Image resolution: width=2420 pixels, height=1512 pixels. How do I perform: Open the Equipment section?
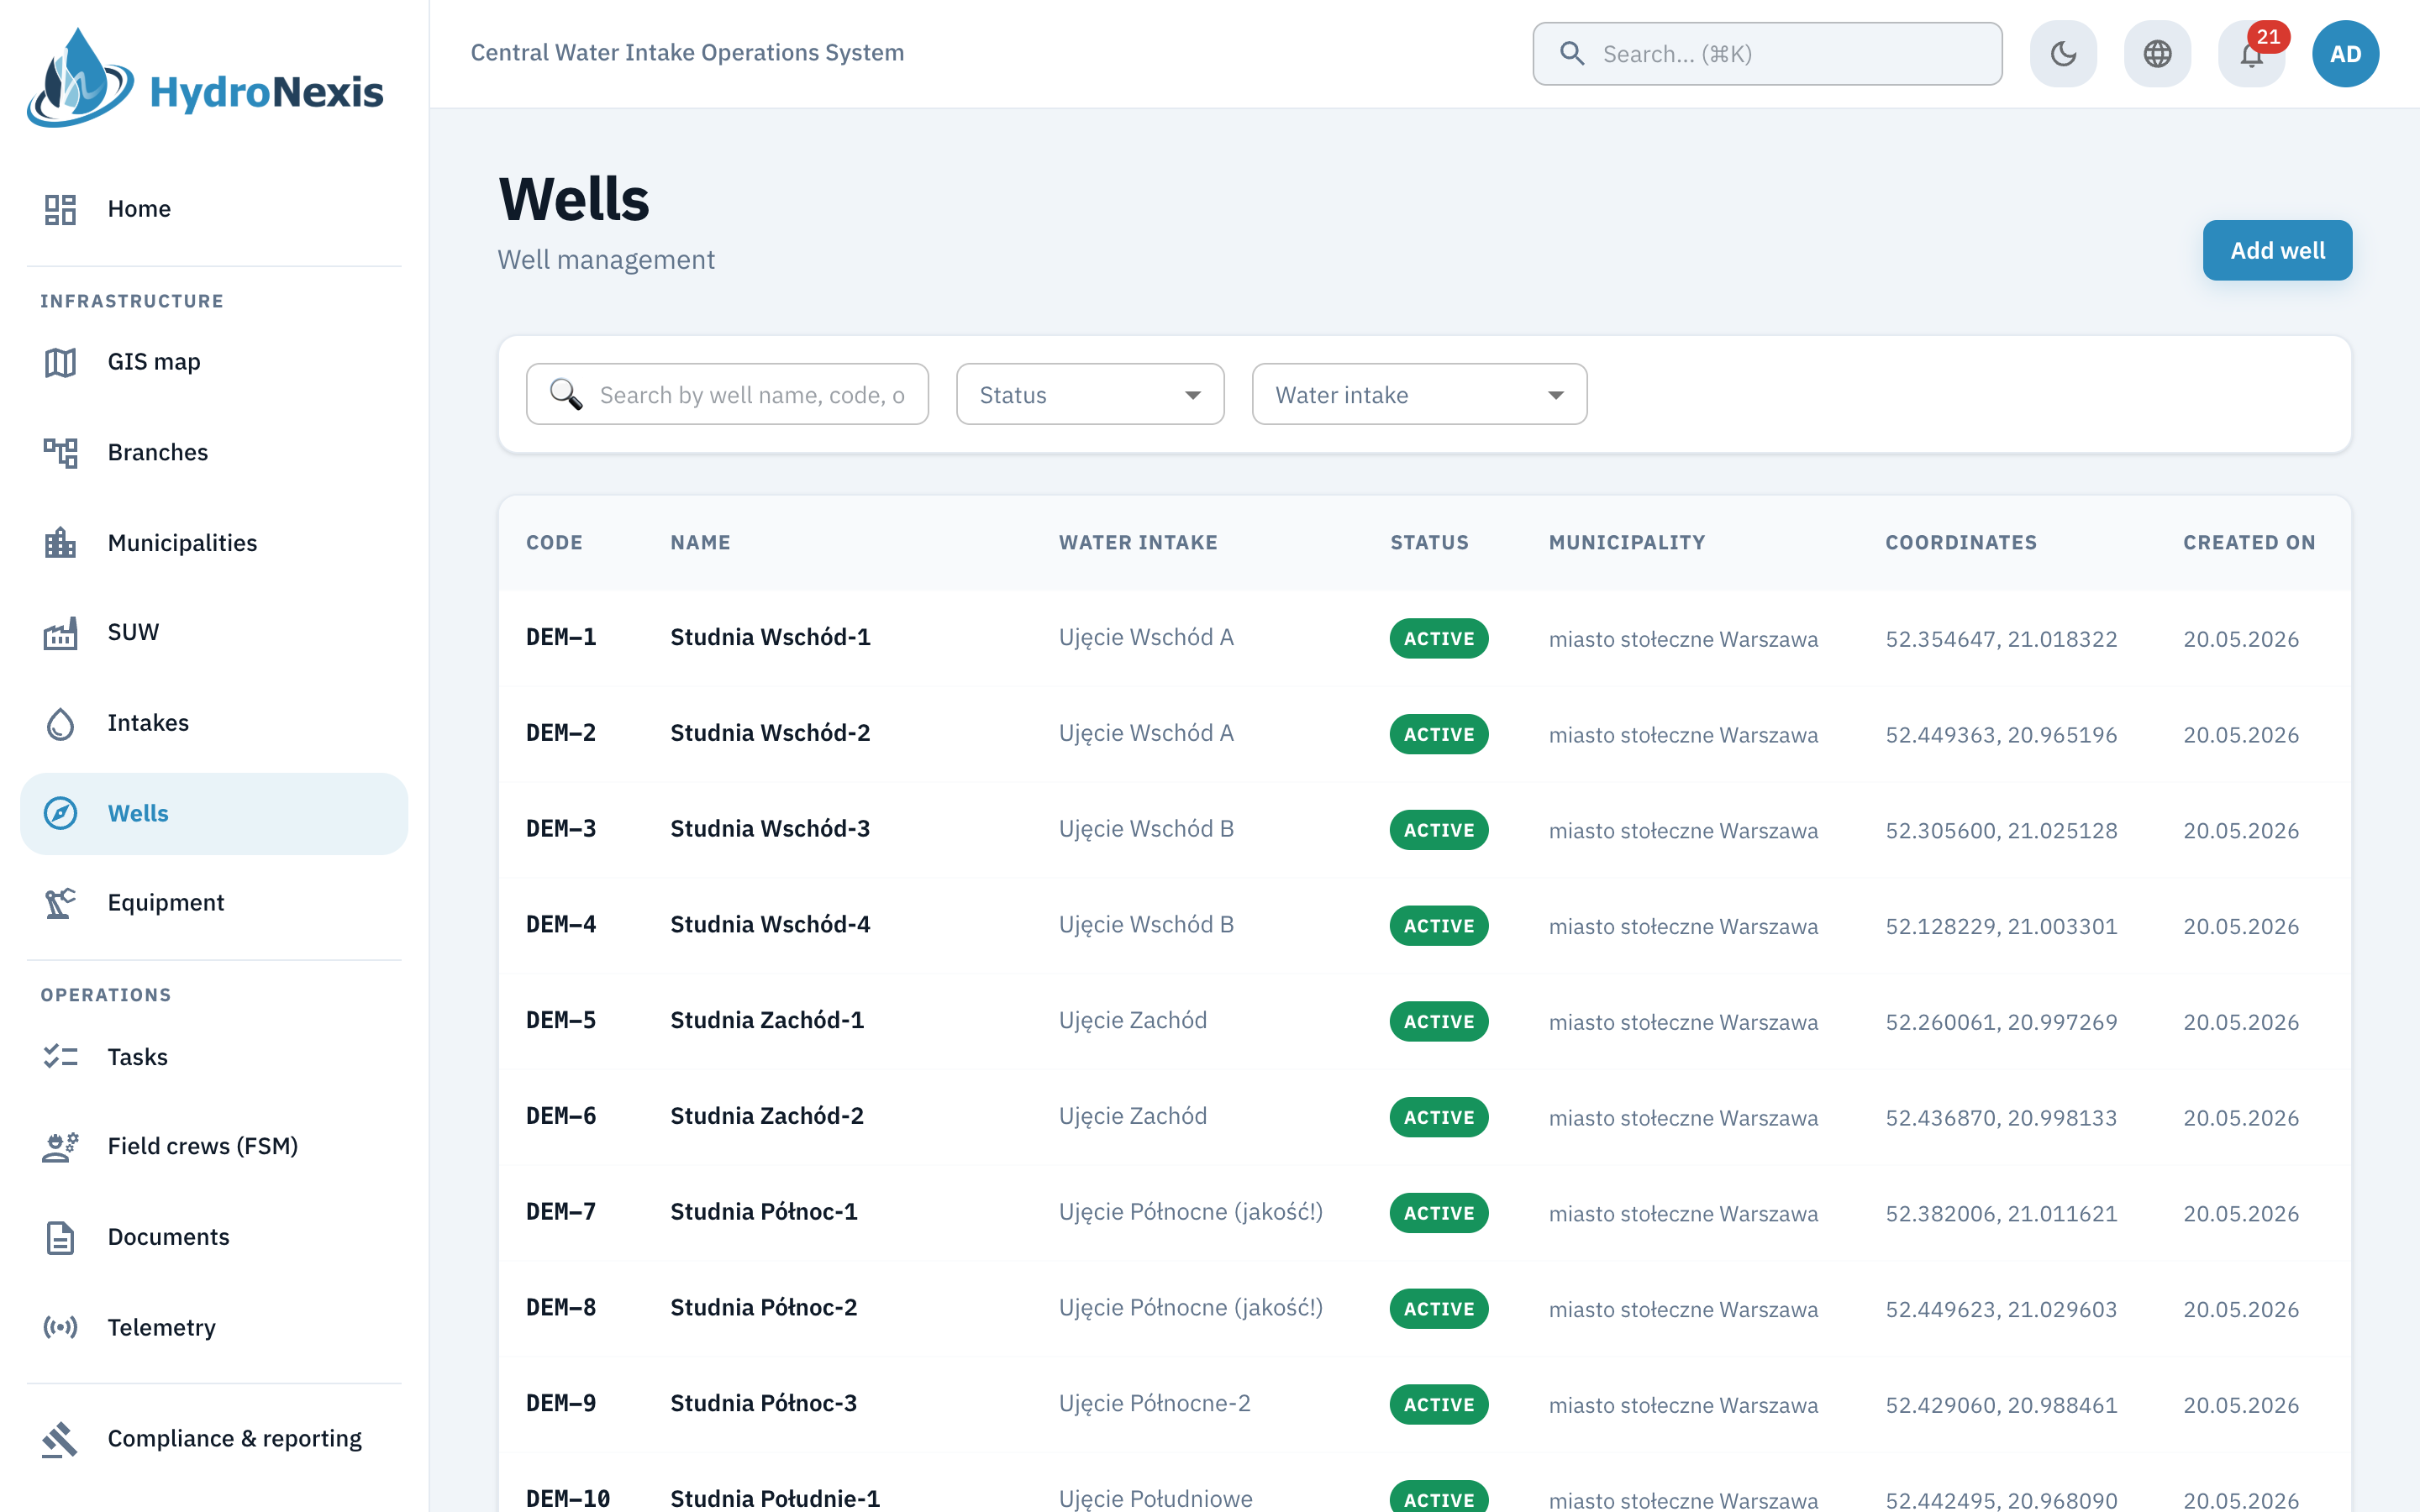click(x=214, y=903)
